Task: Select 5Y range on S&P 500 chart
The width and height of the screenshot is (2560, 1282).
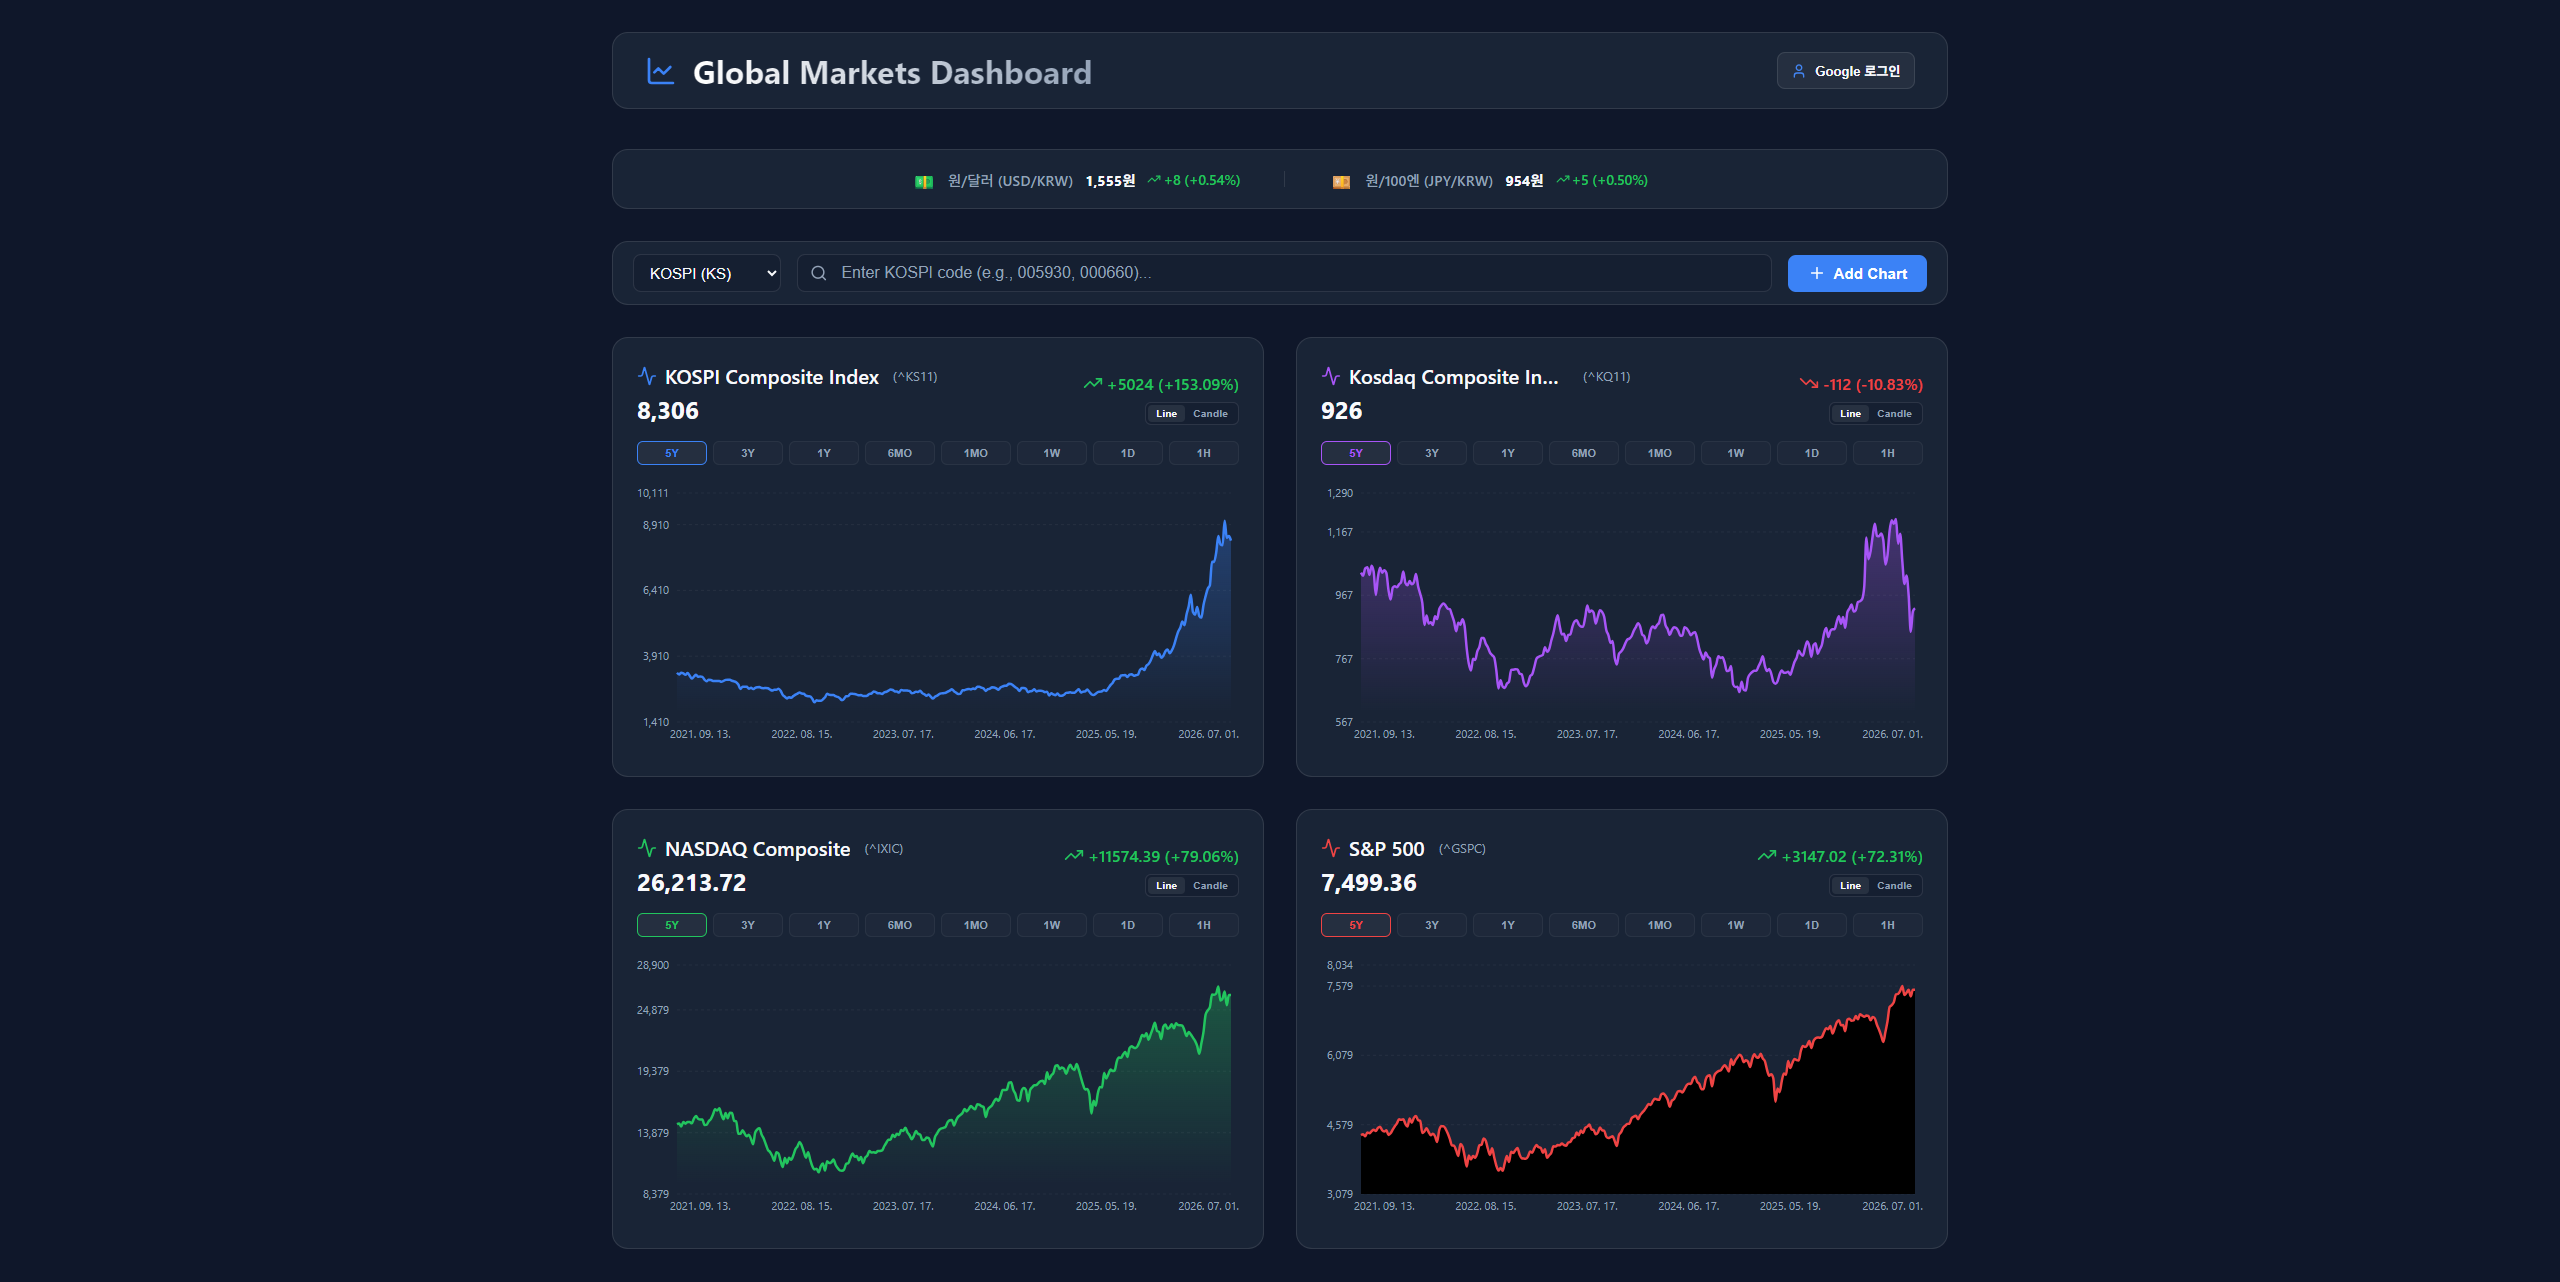Action: point(1356,925)
